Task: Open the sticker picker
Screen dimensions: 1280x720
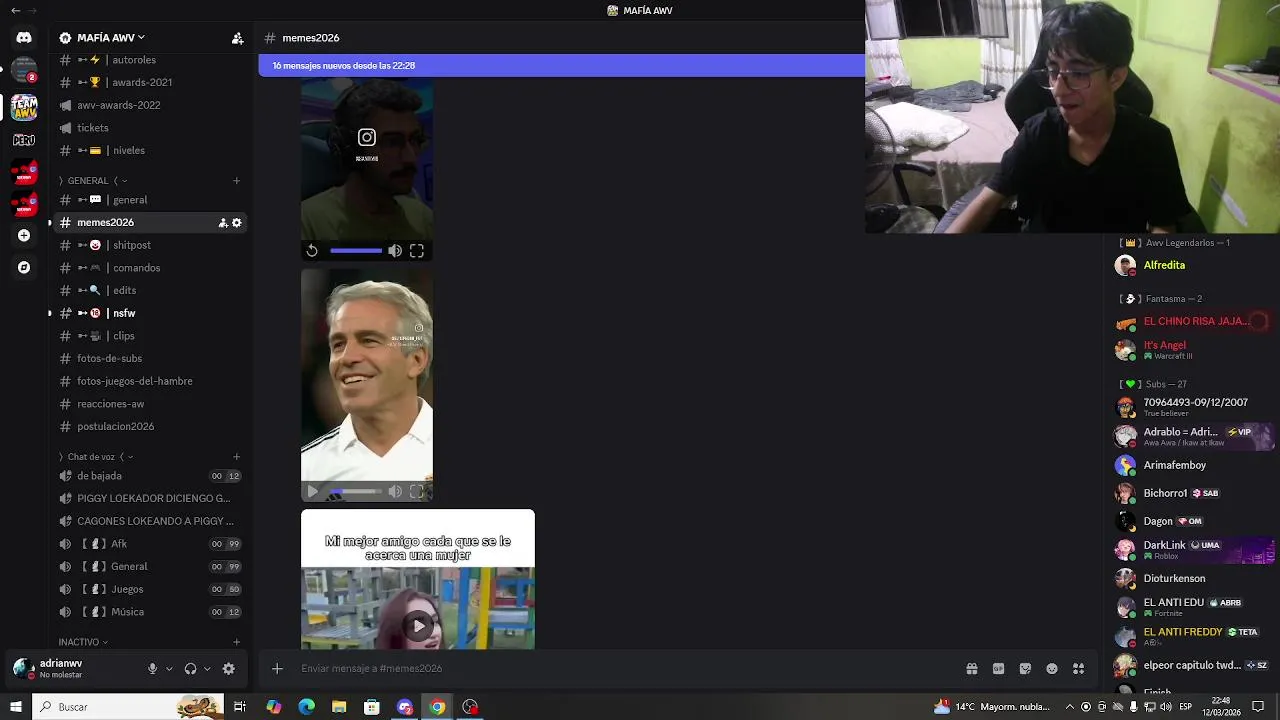Action: pos(1025,669)
